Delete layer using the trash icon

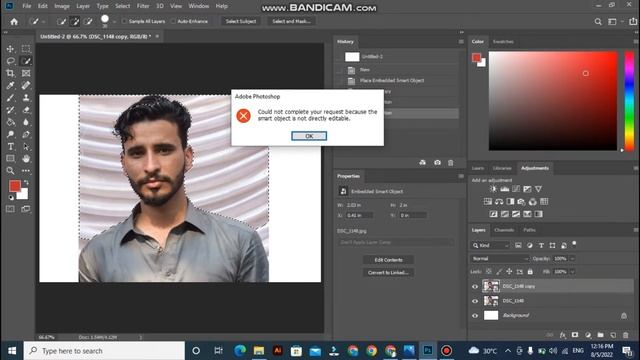coord(625,335)
